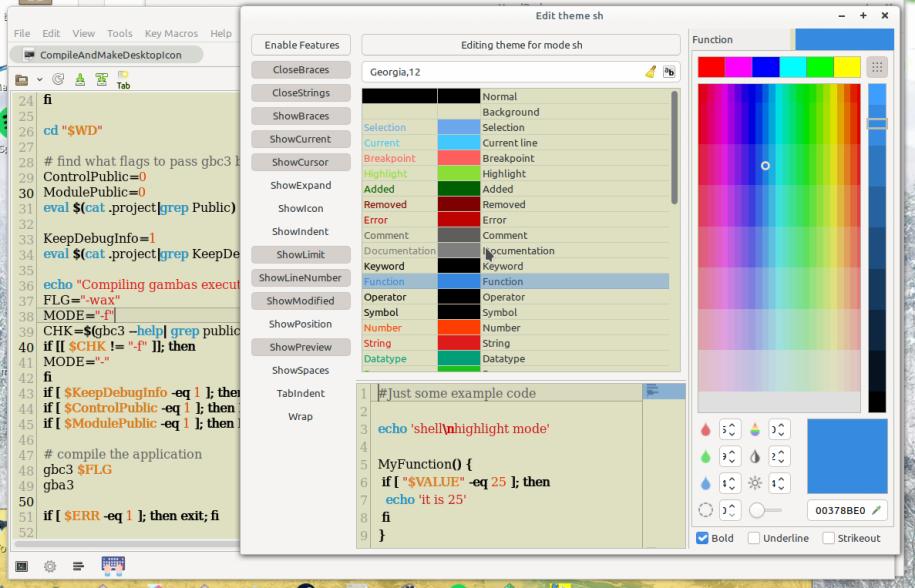The image size is (915, 588).
Task: Click the broom clear icon in font field
Action: point(650,72)
